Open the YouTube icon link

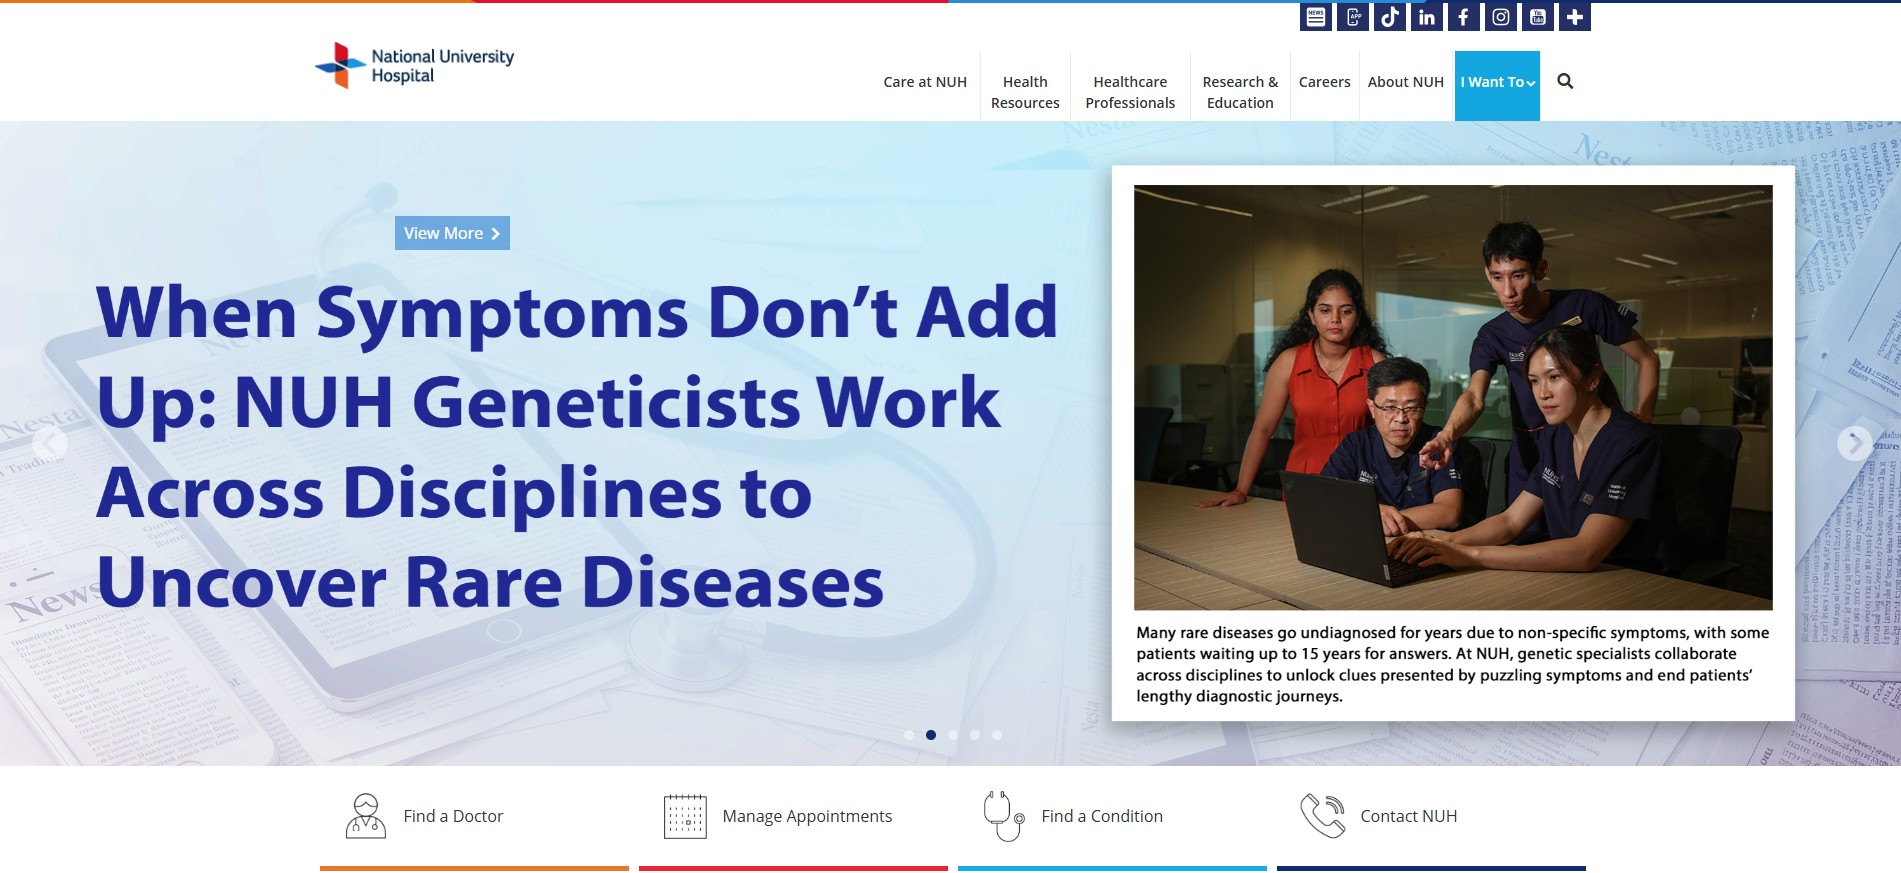pos(1538,17)
